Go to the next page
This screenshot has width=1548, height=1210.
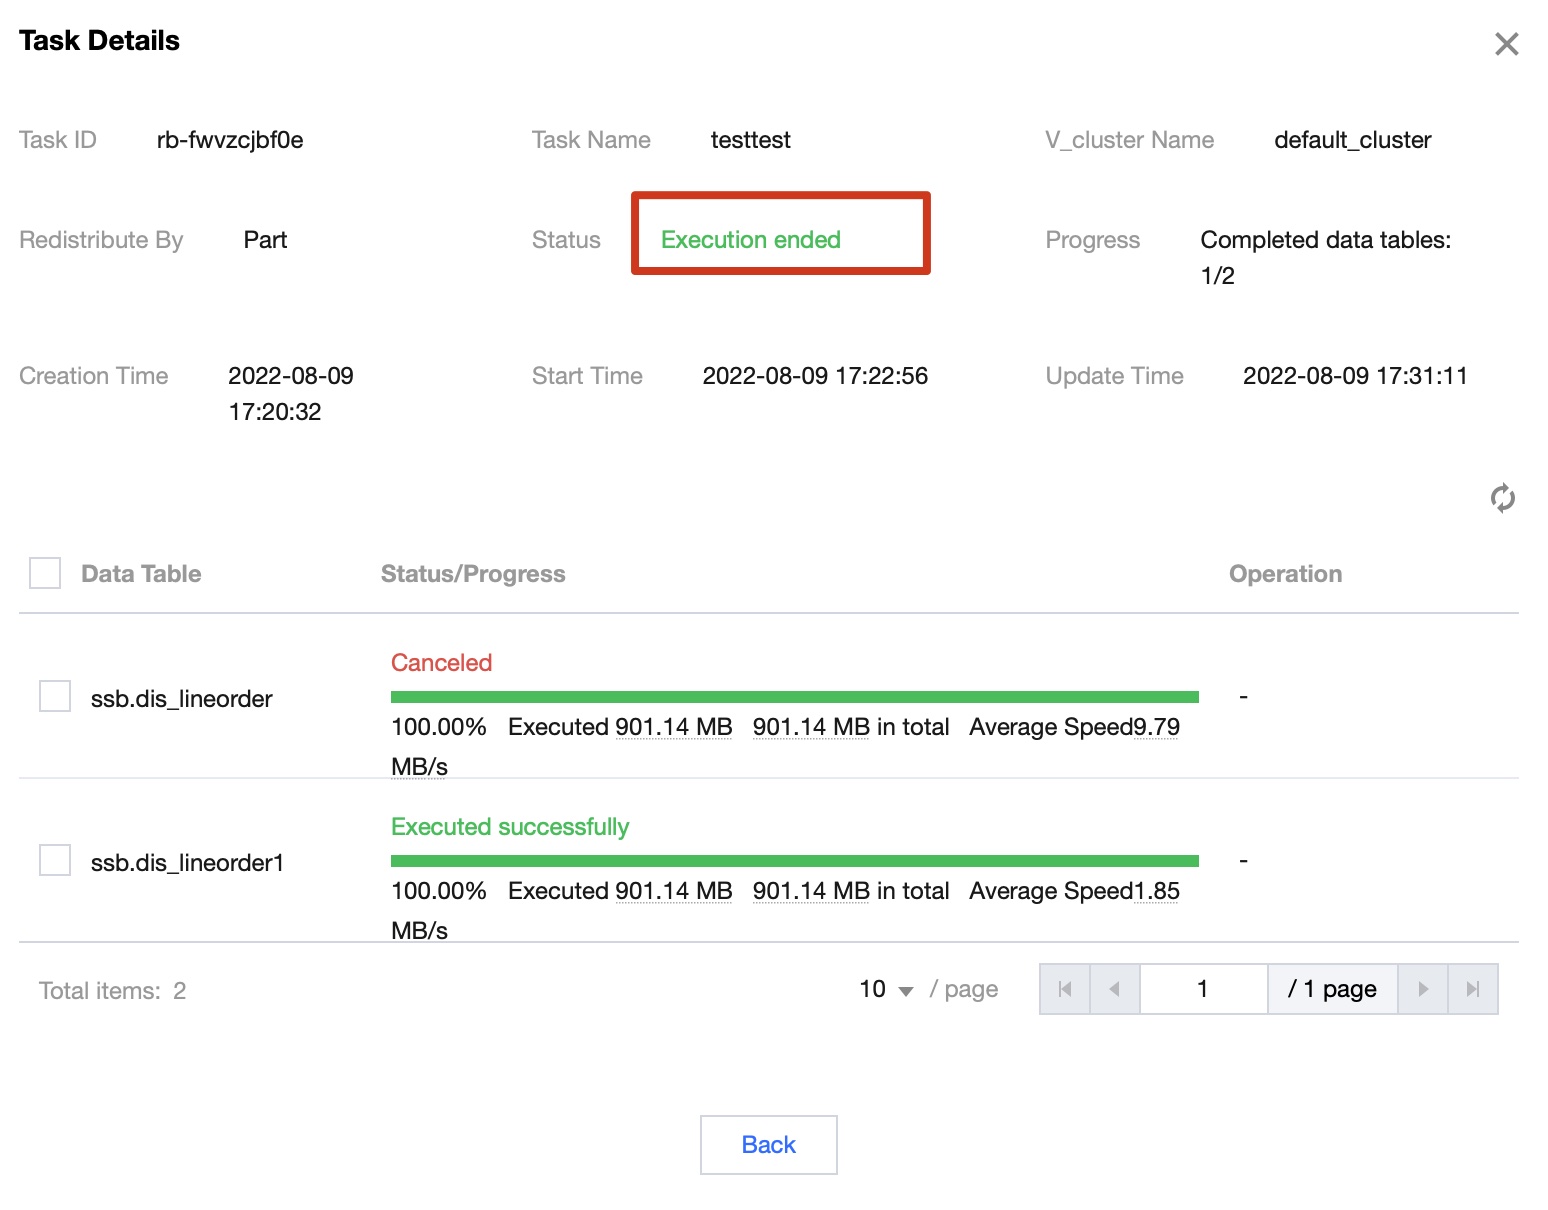[x=1423, y=989]
